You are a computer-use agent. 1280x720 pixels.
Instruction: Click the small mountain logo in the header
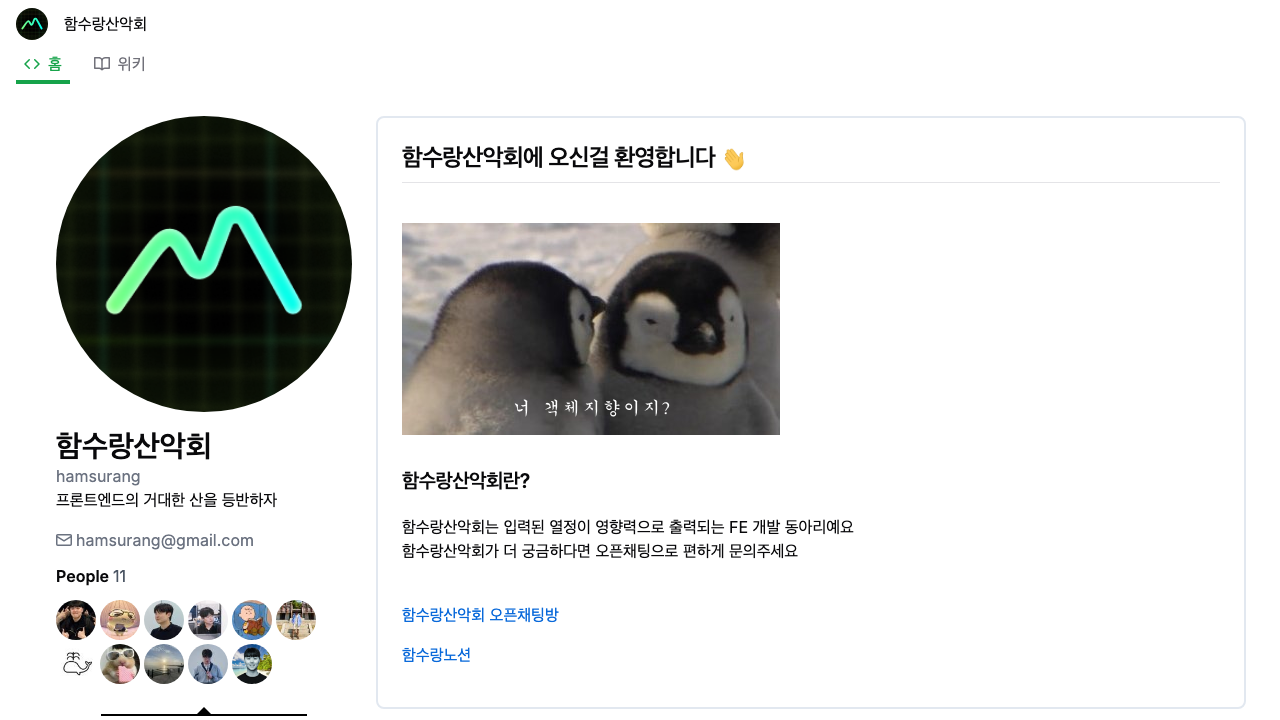click(32, 24)
